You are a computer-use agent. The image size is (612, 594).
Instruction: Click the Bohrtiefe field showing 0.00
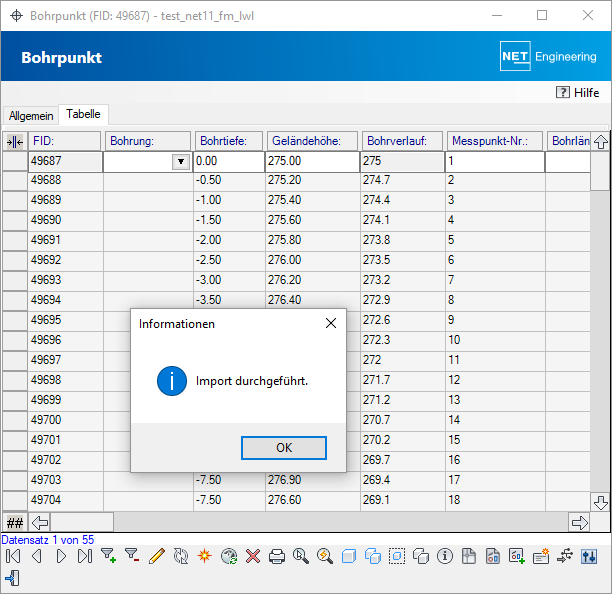tap(229, 161)
